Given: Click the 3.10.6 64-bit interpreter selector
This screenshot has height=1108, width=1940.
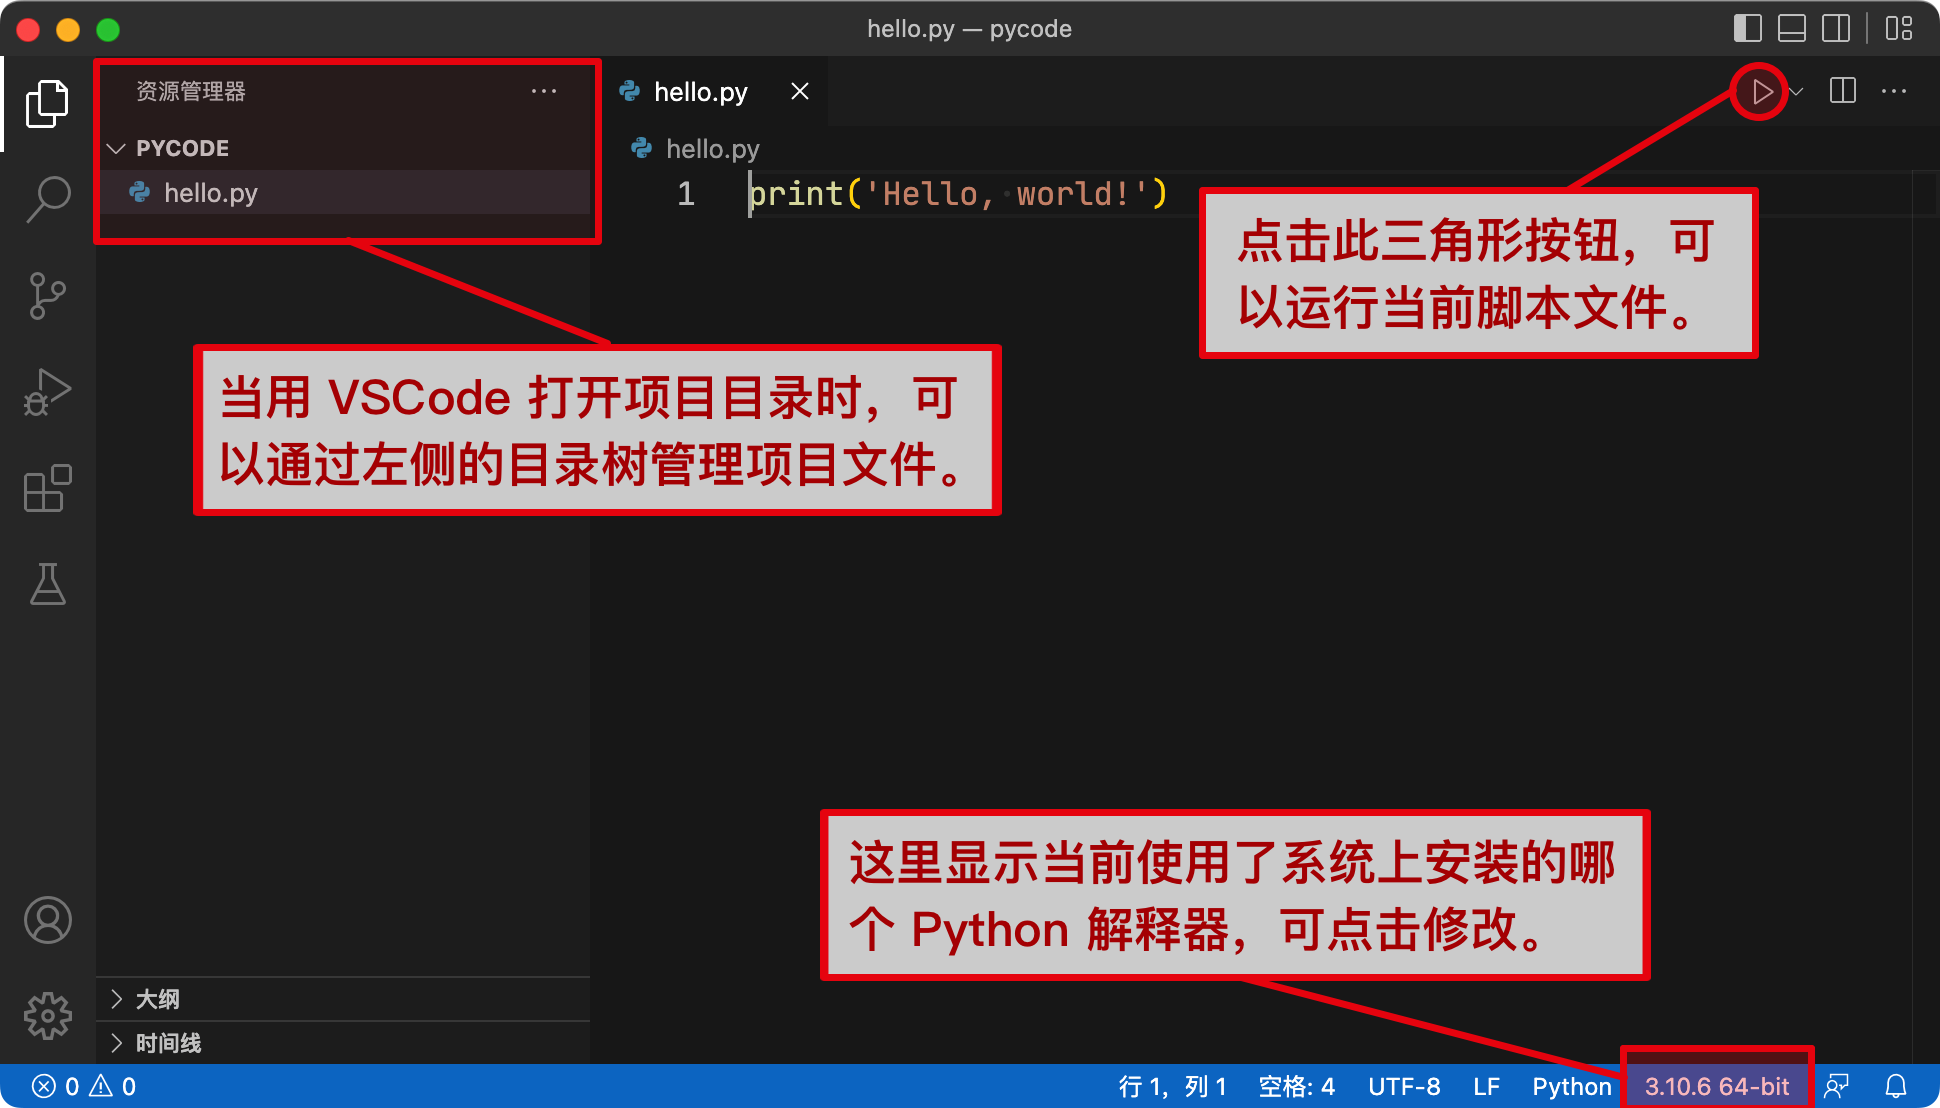Looking at the screenshot, I should click(x=1716, y=1086).
